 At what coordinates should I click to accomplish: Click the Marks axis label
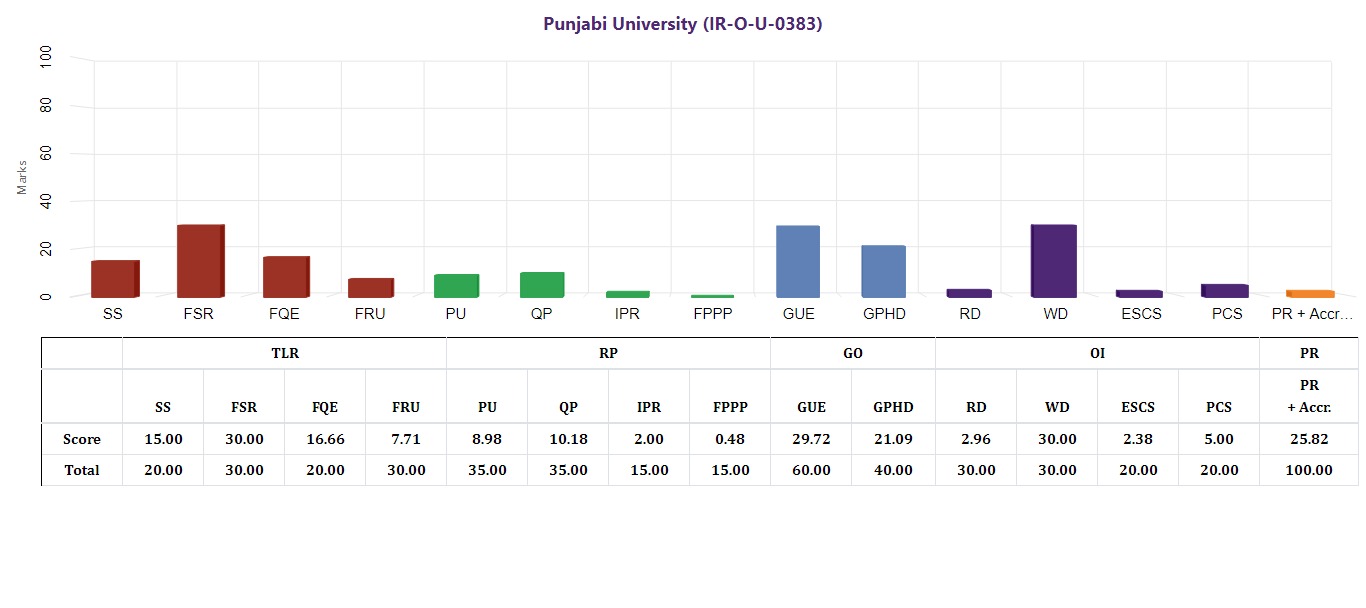[x=22, y=176]
